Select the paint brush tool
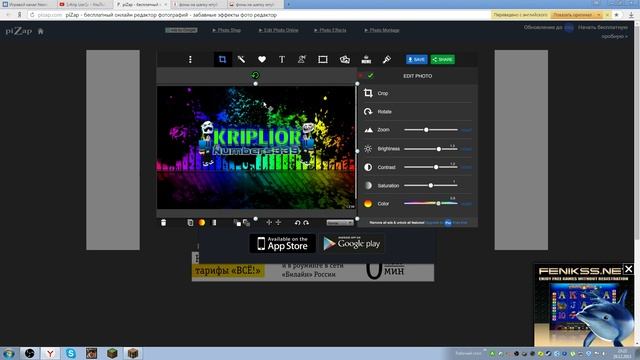This screenshot has height=360, width=640. click(x=387, y=60)
